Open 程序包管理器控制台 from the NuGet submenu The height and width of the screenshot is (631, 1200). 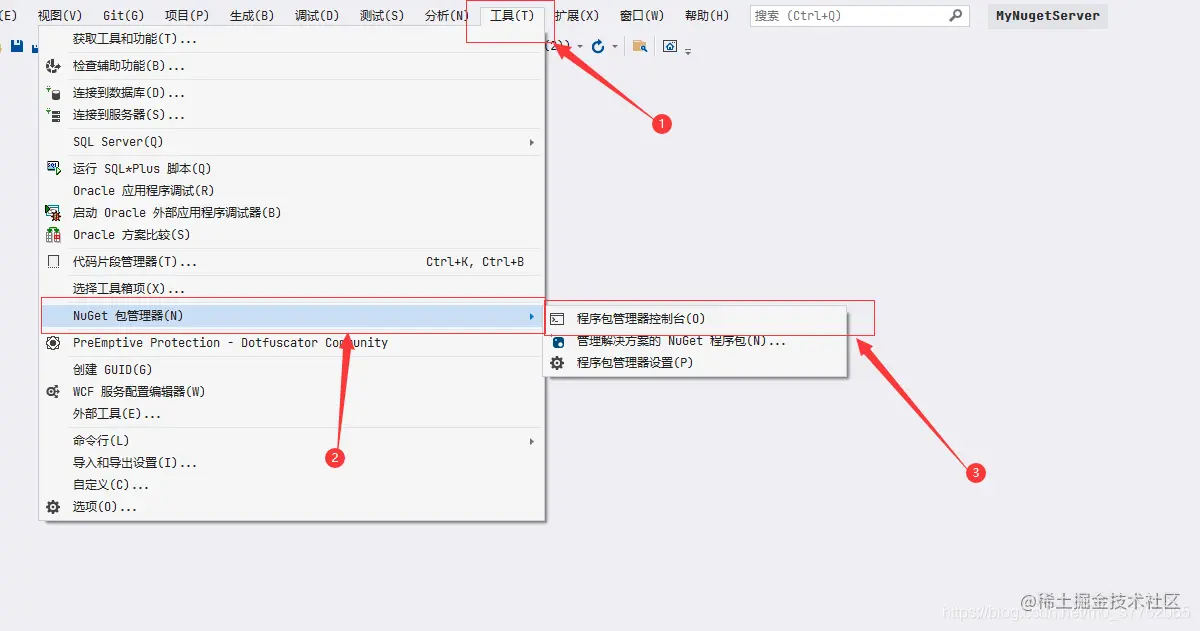click(640, 318)
